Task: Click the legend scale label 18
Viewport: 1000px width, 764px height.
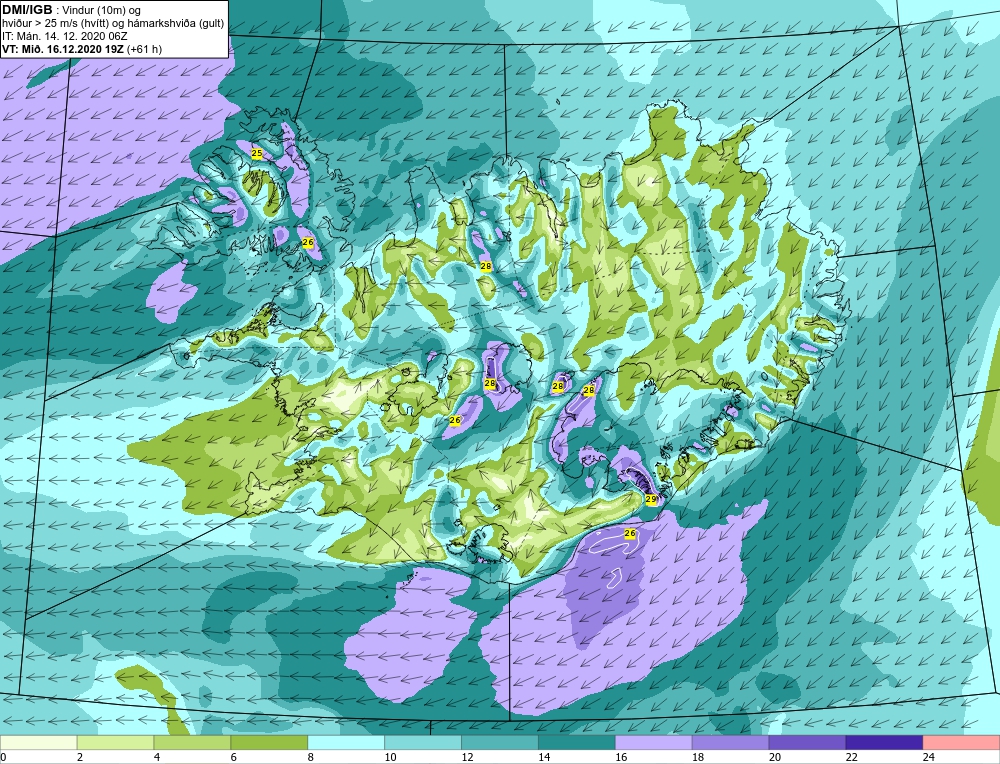Action: click(698, 758)
